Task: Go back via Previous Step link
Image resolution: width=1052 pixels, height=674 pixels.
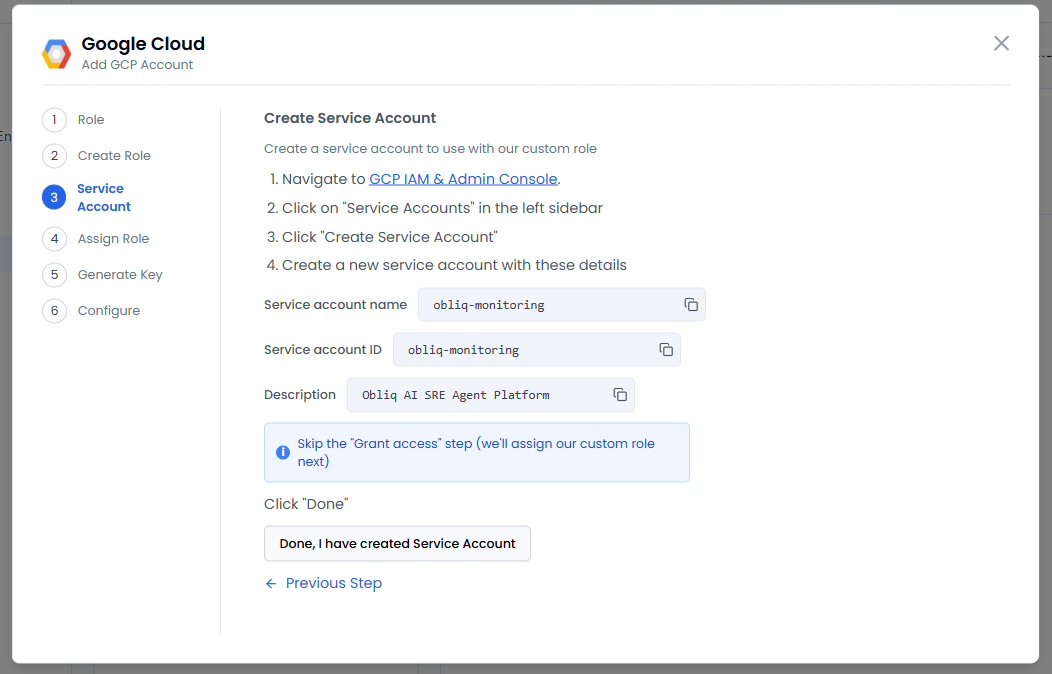Action: tap(333, 583)
